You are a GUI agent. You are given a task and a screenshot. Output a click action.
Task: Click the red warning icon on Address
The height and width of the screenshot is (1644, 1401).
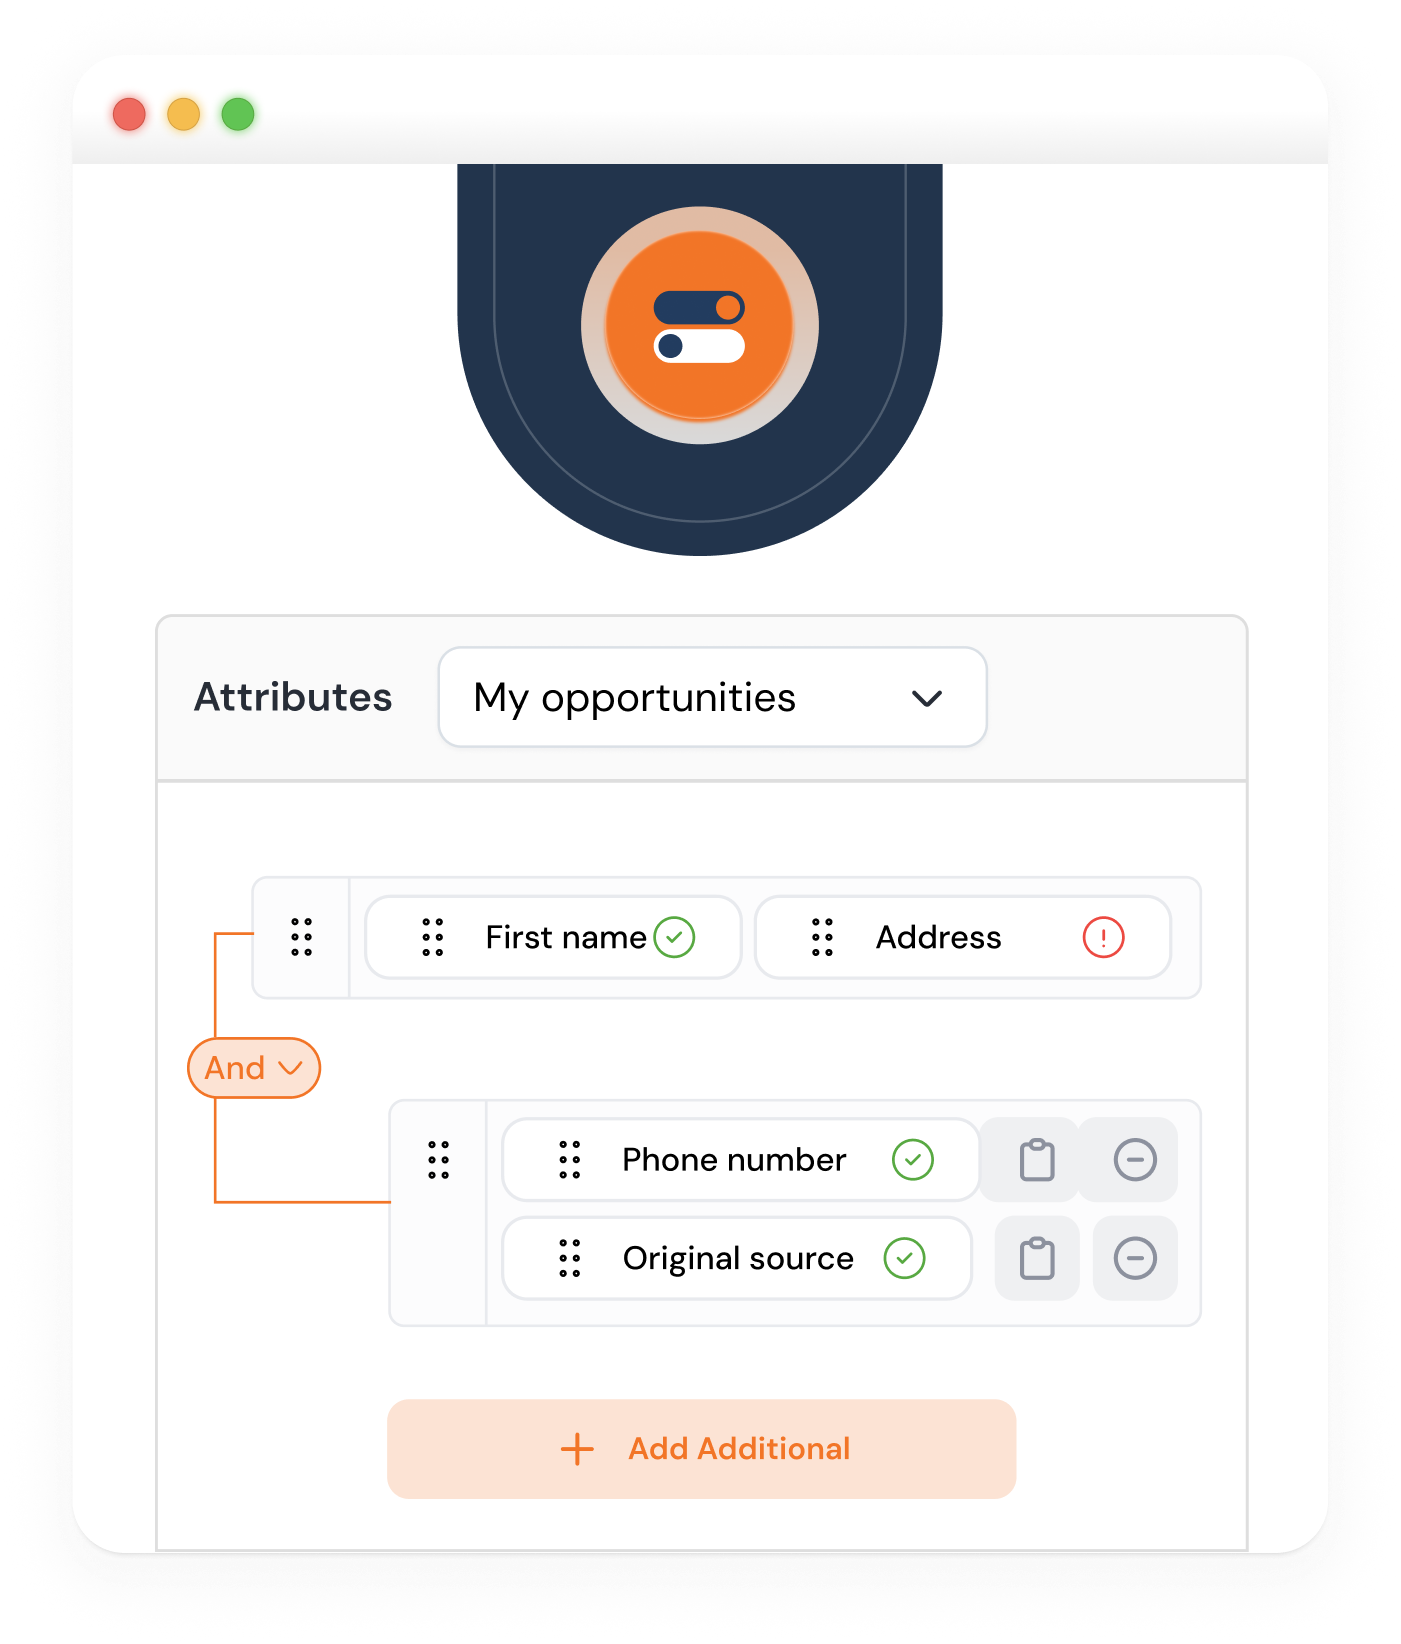(x=1103, y=937)
